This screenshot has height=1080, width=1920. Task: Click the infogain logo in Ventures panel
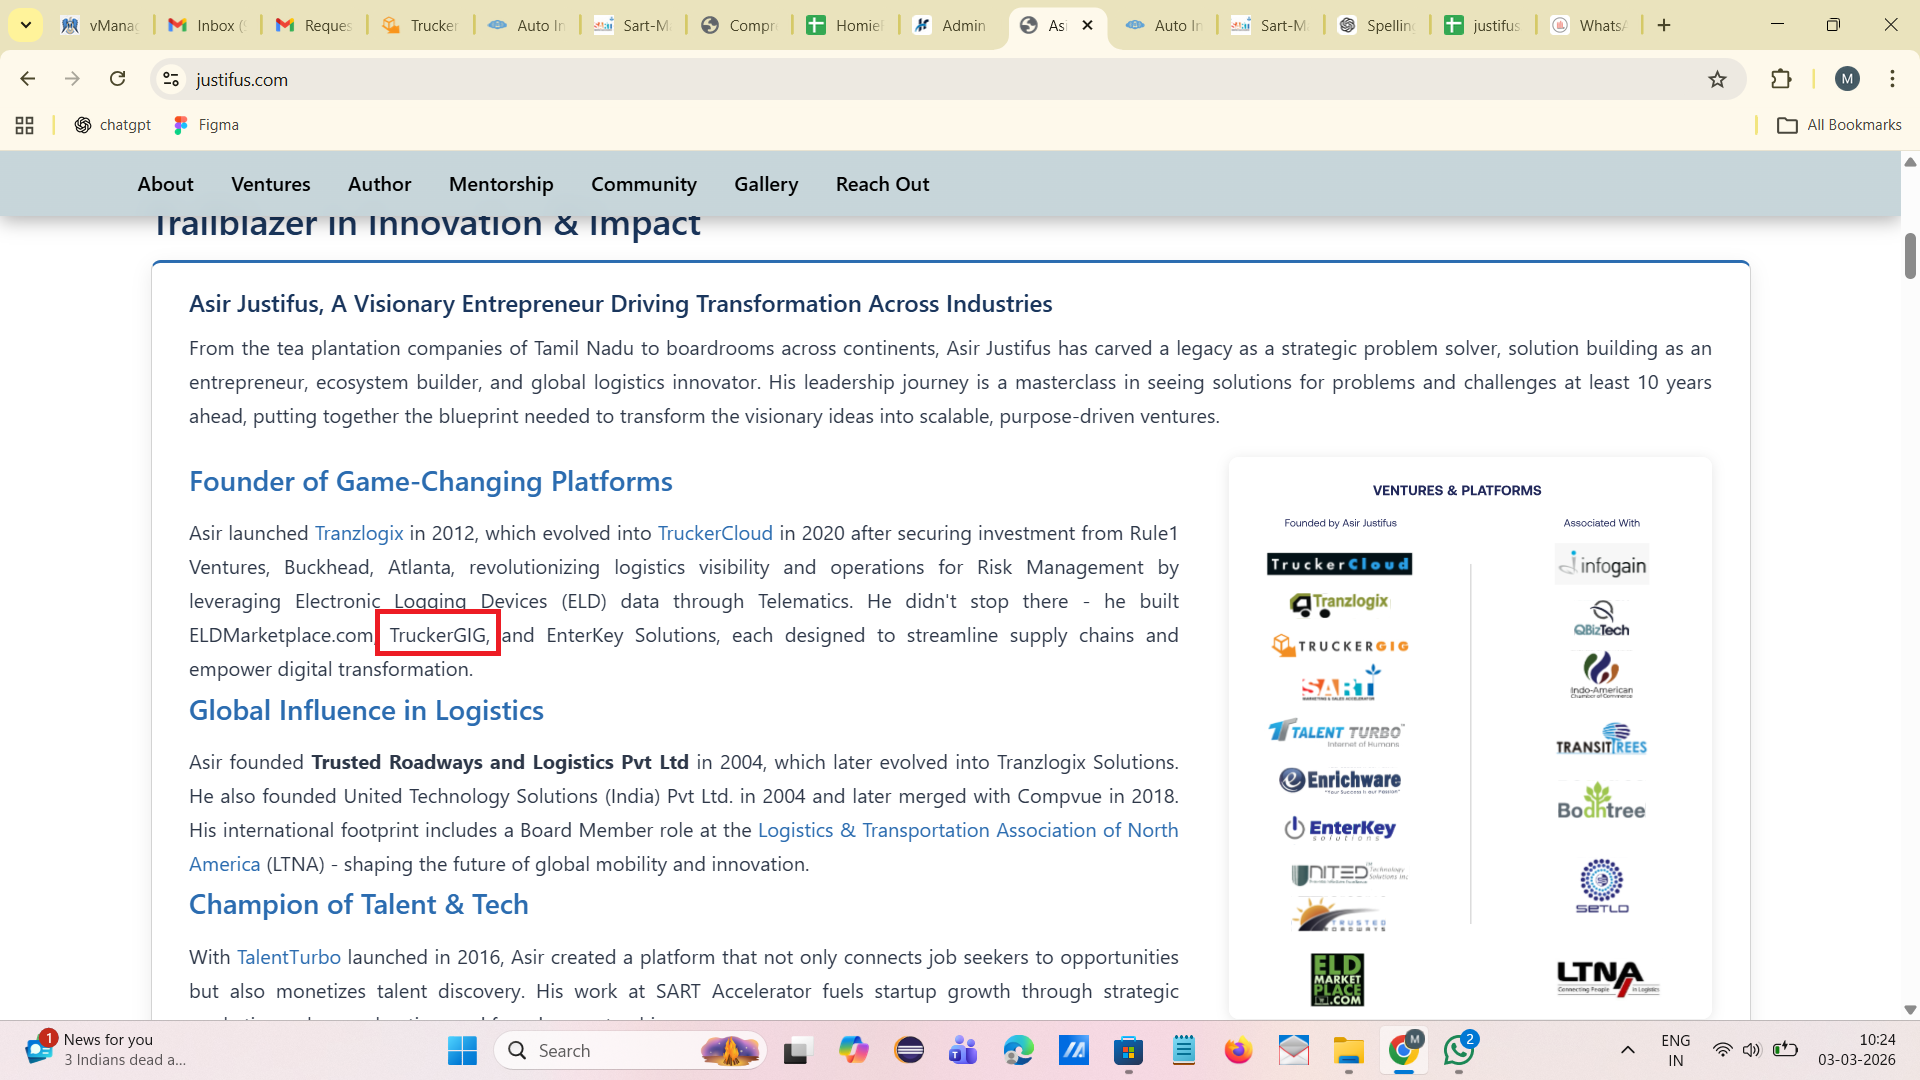(1602, 564)
